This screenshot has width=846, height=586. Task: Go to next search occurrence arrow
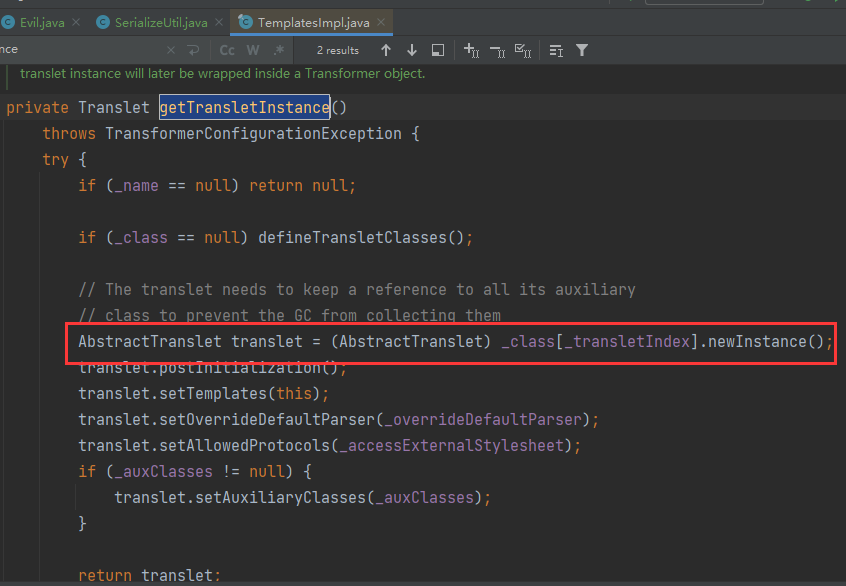coord(412,50)
